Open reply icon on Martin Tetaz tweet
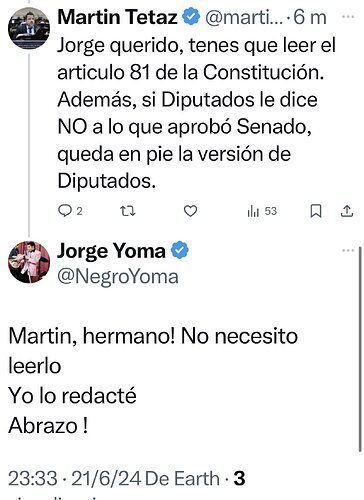 pyautogui.click(x=64, y=211)
